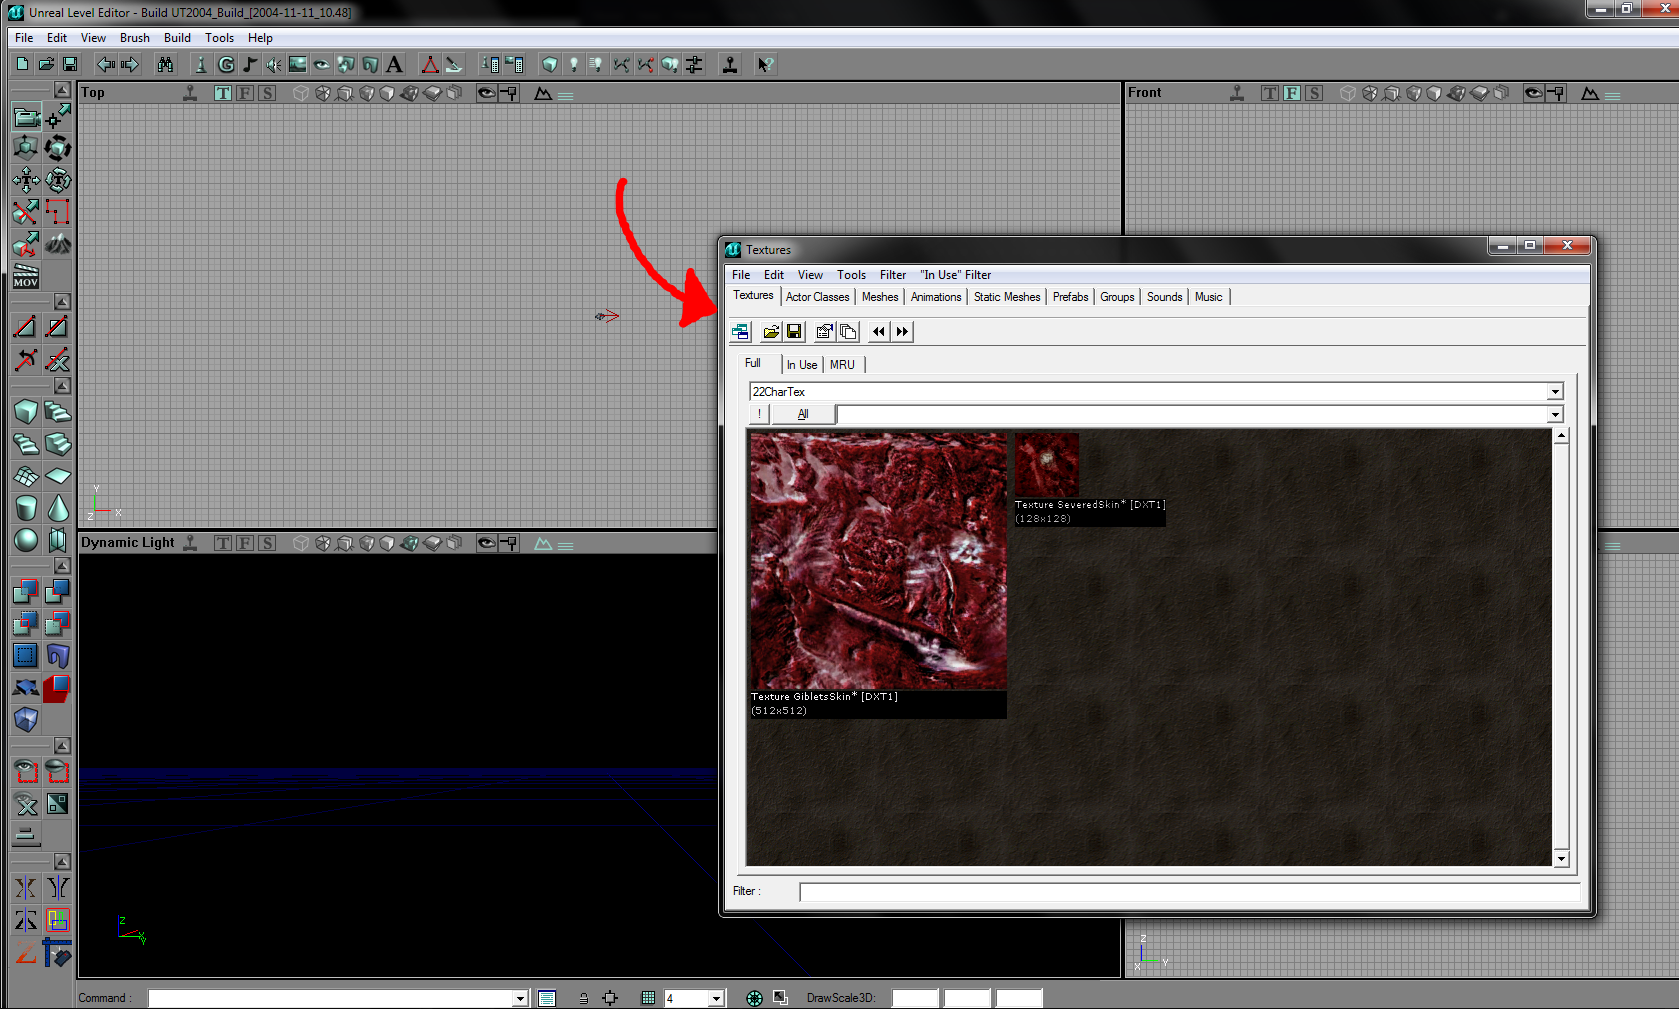Screen dimensions: 1679x1009
Task: Click the previous group double-arrow in Textures window
Action: tap(879, 332)
